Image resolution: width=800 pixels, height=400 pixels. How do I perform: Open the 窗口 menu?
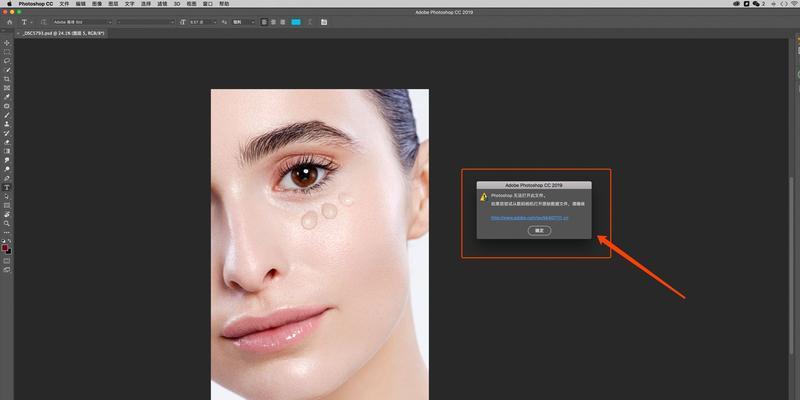[x=208, y=4]
